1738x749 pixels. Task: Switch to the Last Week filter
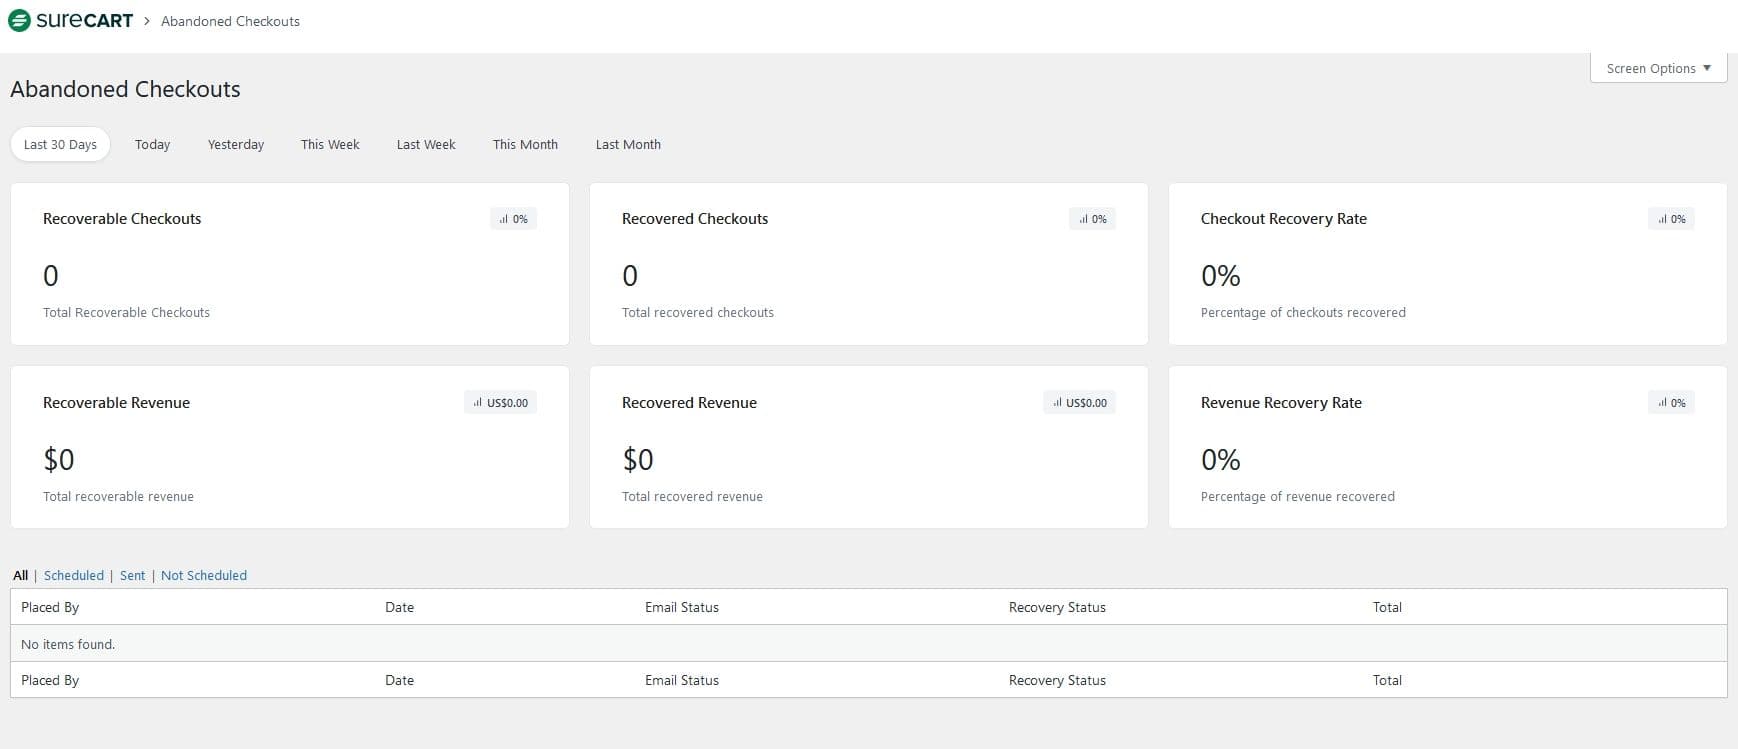426,144
